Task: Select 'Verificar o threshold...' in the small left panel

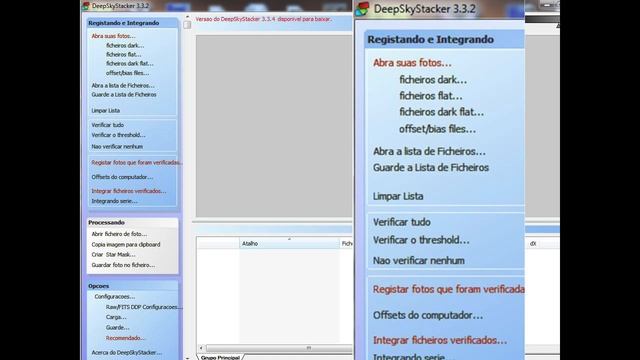Action: tap(118, 135)
